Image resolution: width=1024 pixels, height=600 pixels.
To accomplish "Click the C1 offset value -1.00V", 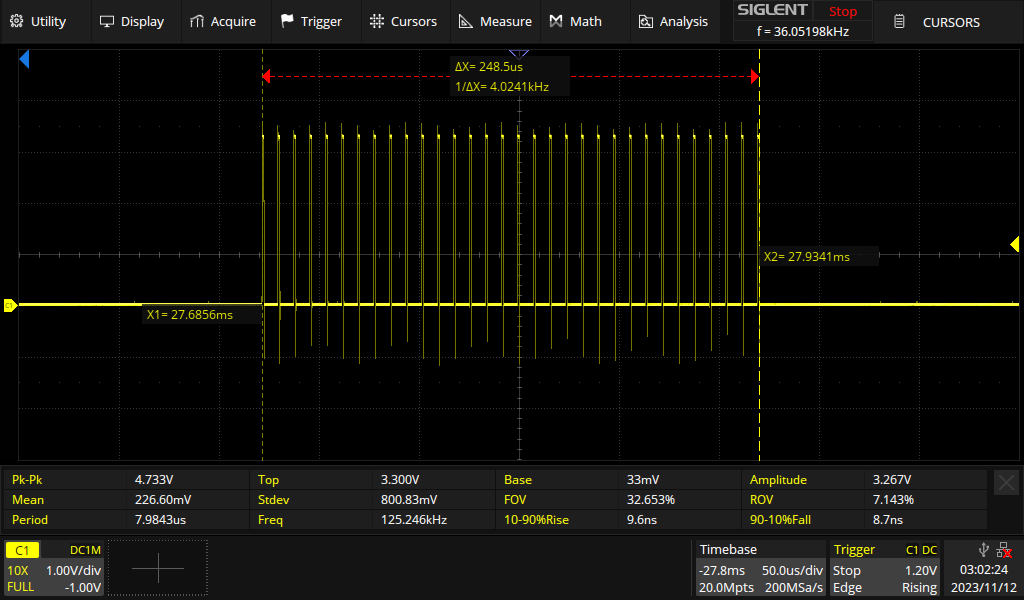I will point(83,587).
